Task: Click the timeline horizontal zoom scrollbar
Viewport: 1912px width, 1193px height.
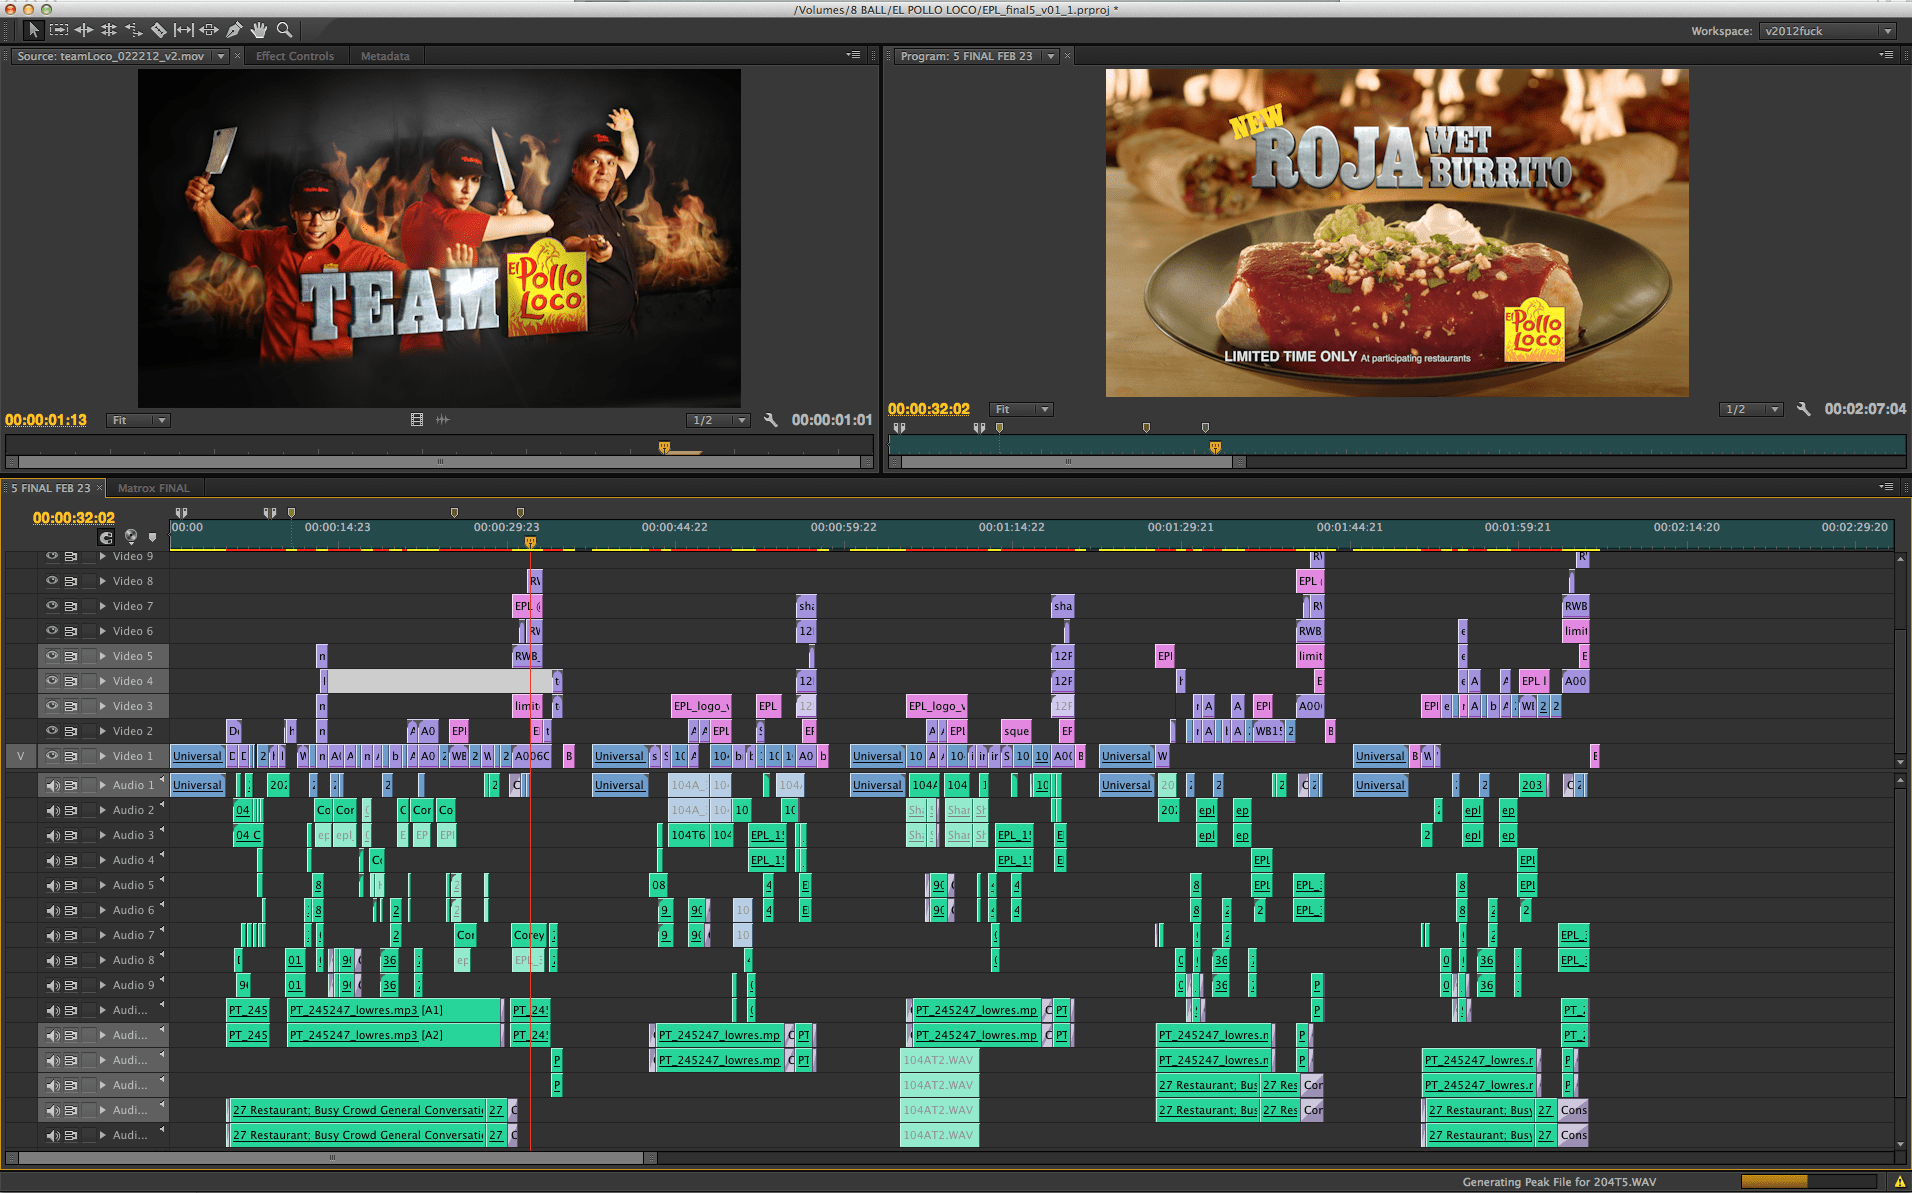Action: coord(331,1158)
